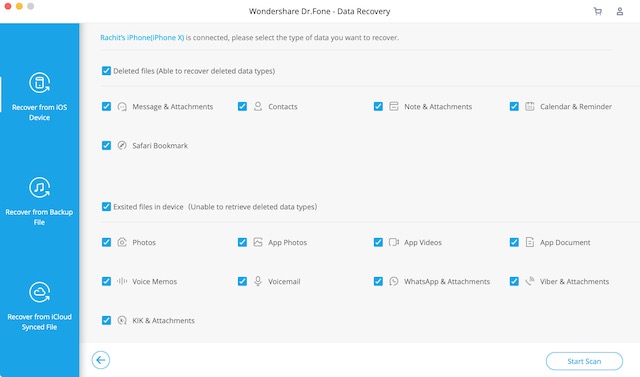
Task: Click the Existed files in device heading text
Action: point(215,207)
